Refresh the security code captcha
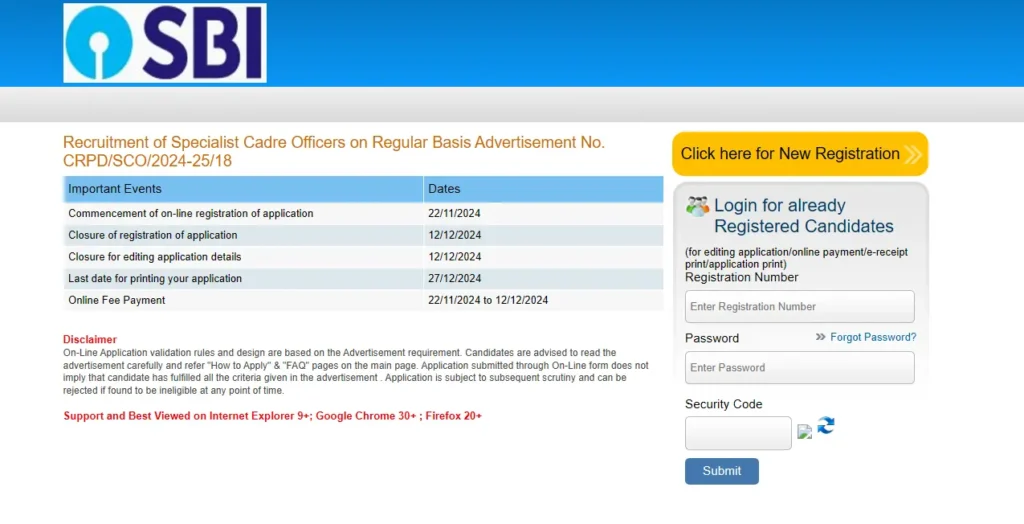The height and width of the screenshot is (524, 1024). tap(826, 426)
